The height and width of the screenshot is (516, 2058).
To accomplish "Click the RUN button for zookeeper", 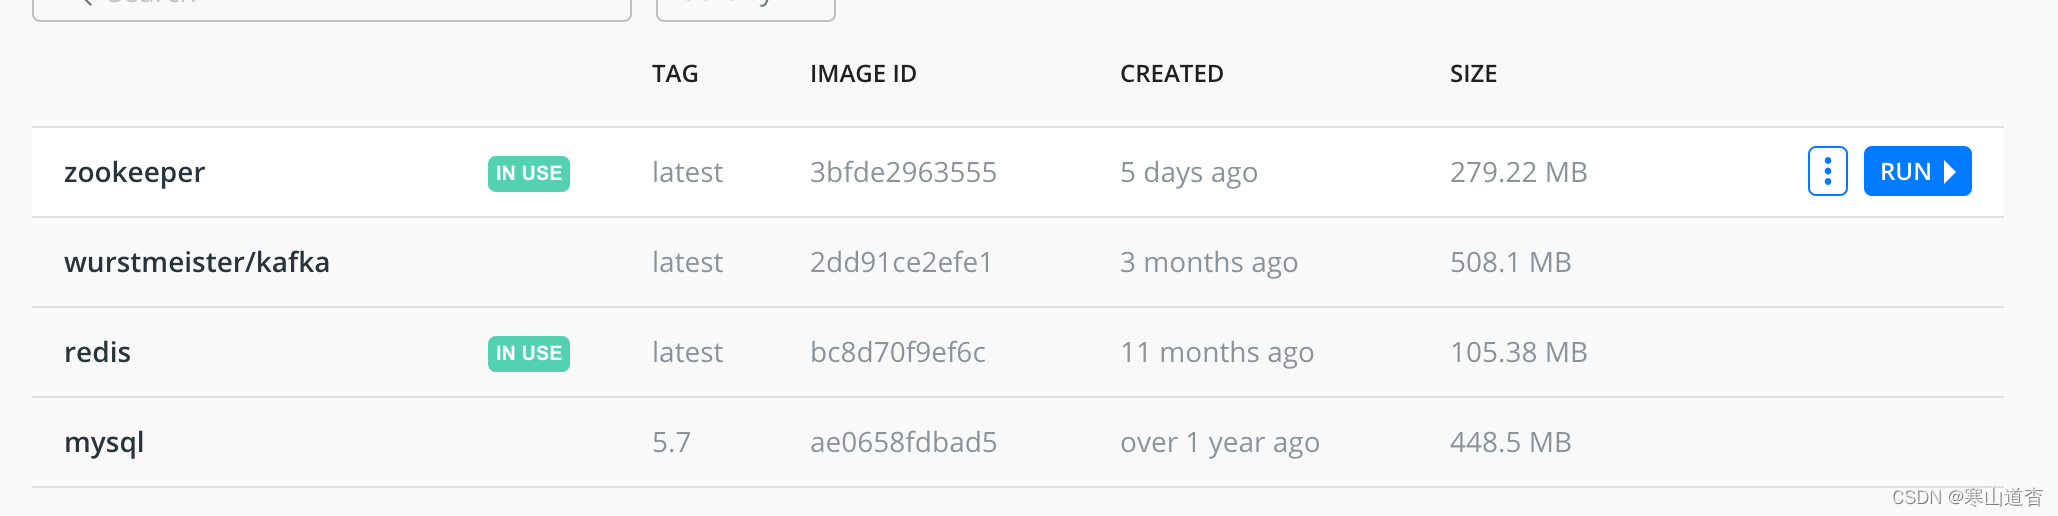I will (x=1917, y=171).
